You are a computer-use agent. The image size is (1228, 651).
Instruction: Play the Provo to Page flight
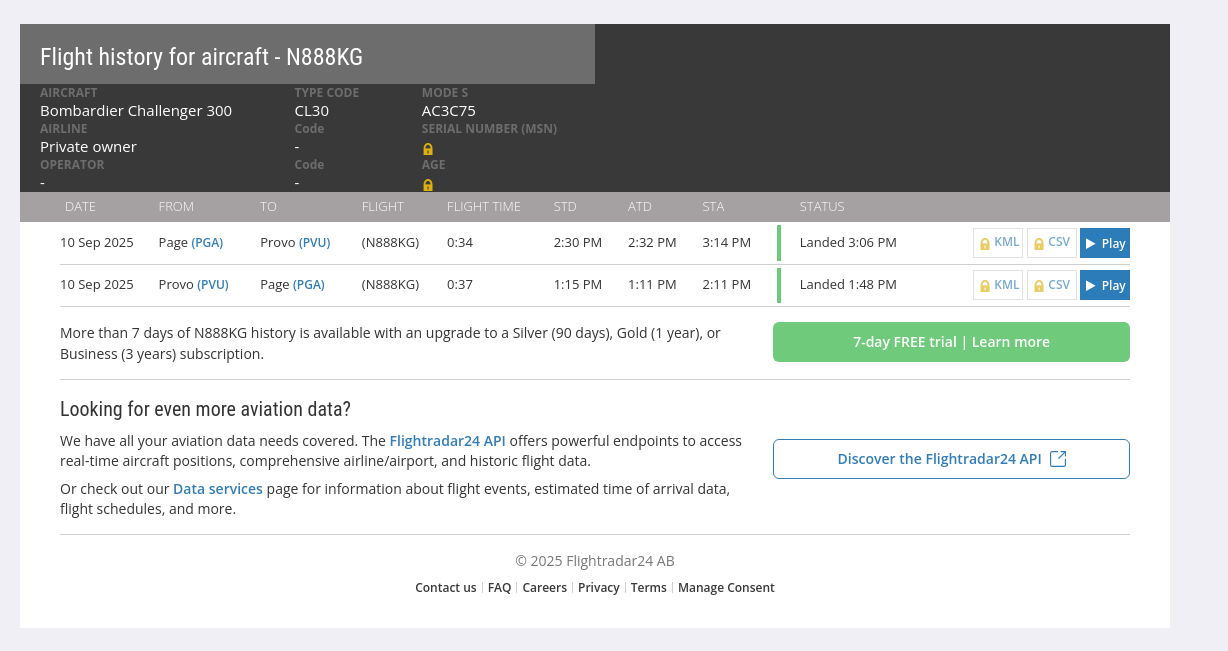coord(1105,285)
